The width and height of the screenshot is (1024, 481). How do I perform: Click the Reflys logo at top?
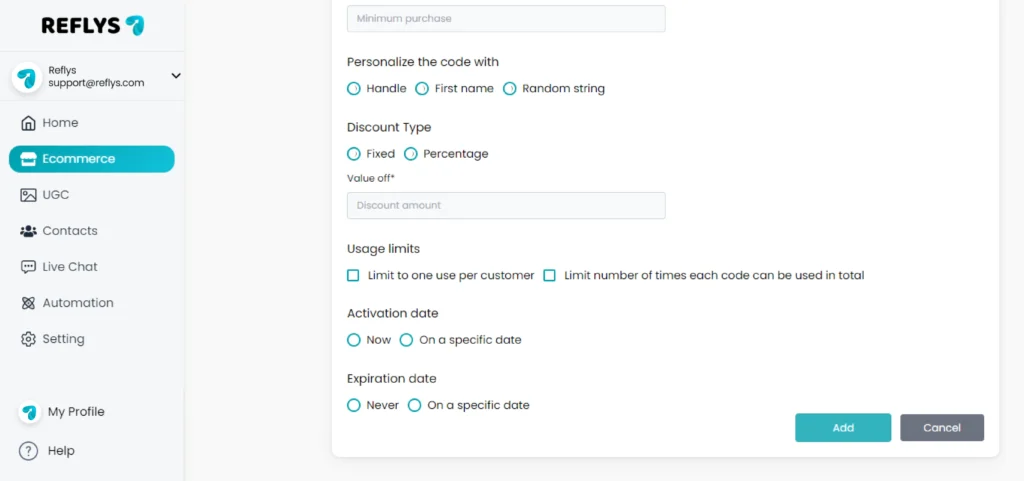point(93,25)
